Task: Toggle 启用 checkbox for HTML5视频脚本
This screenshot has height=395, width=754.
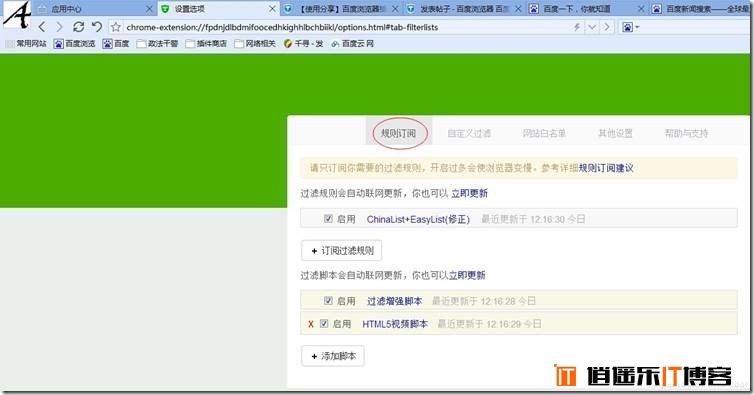Action: coord(324,324)
